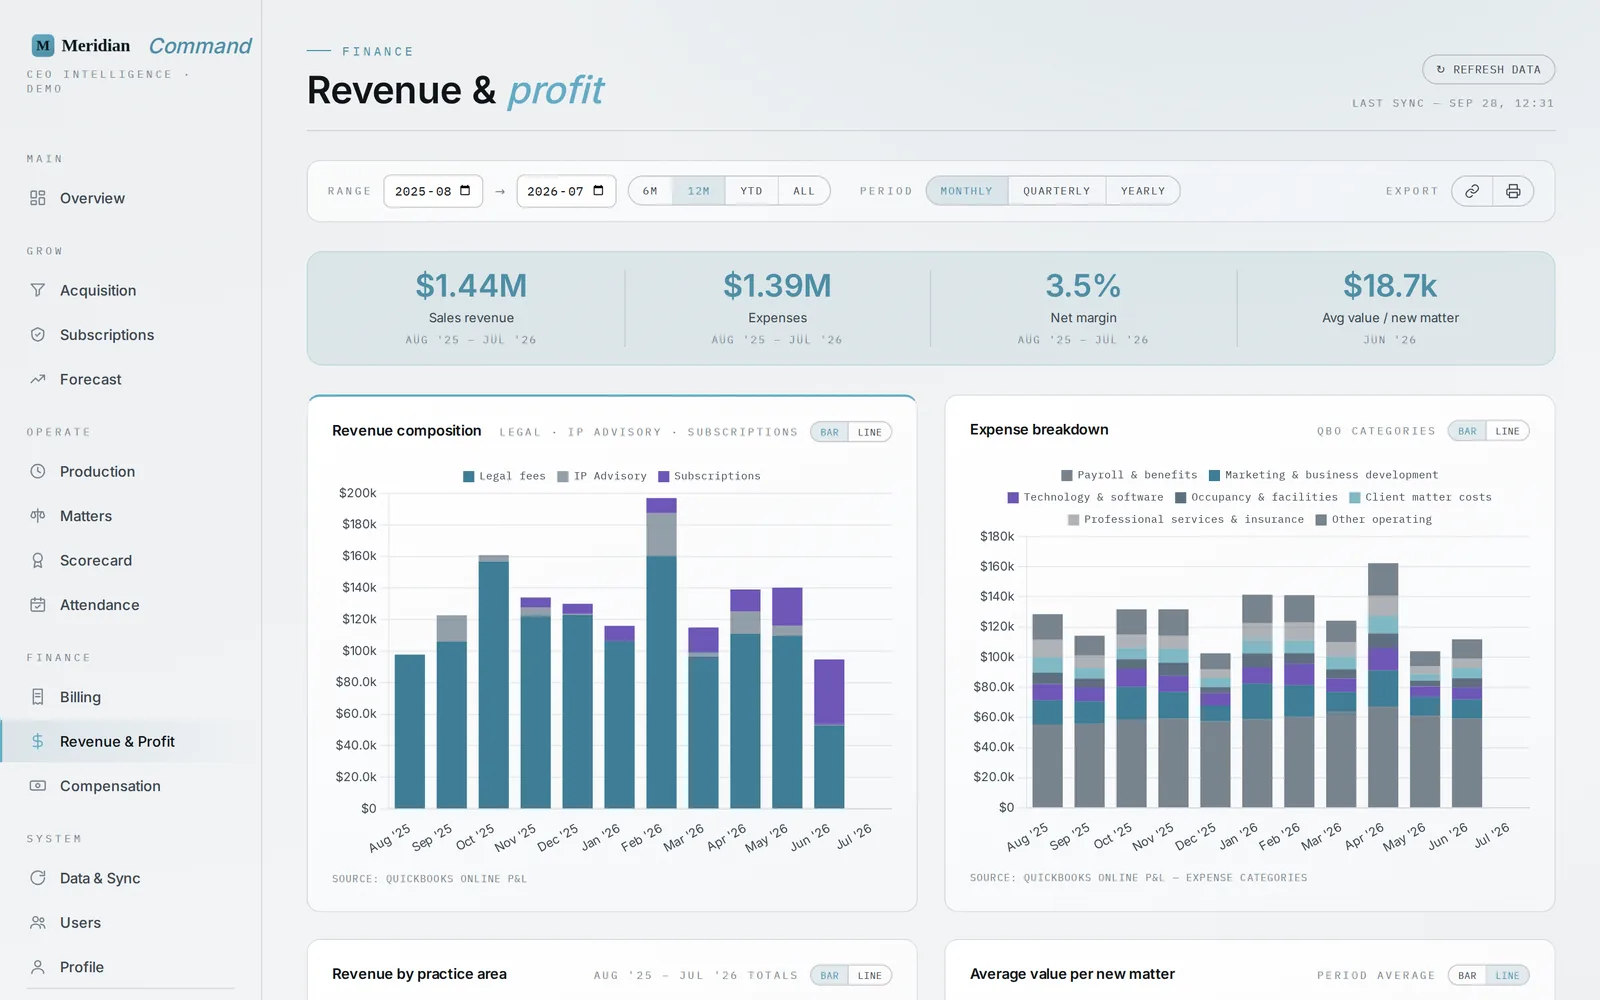Switch Revenue composition chart to Bar
1600x1000 pixels.
830,432
